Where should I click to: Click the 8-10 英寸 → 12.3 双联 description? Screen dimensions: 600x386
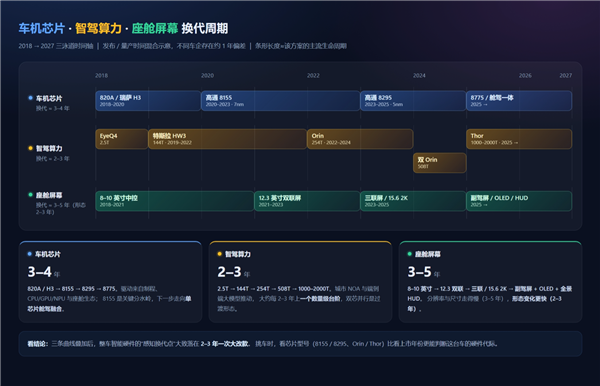pyautogui.click(x=490, y=299)
